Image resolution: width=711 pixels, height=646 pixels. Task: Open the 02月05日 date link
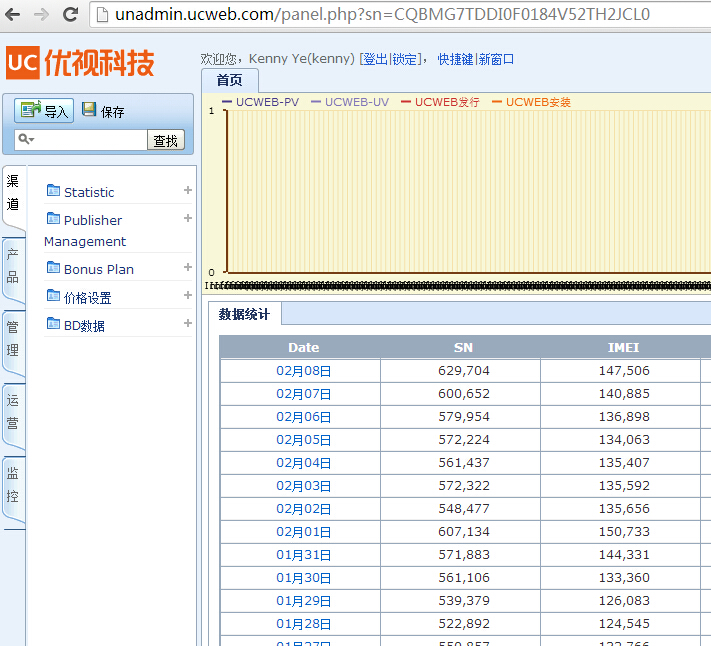[x=304, y=440]
